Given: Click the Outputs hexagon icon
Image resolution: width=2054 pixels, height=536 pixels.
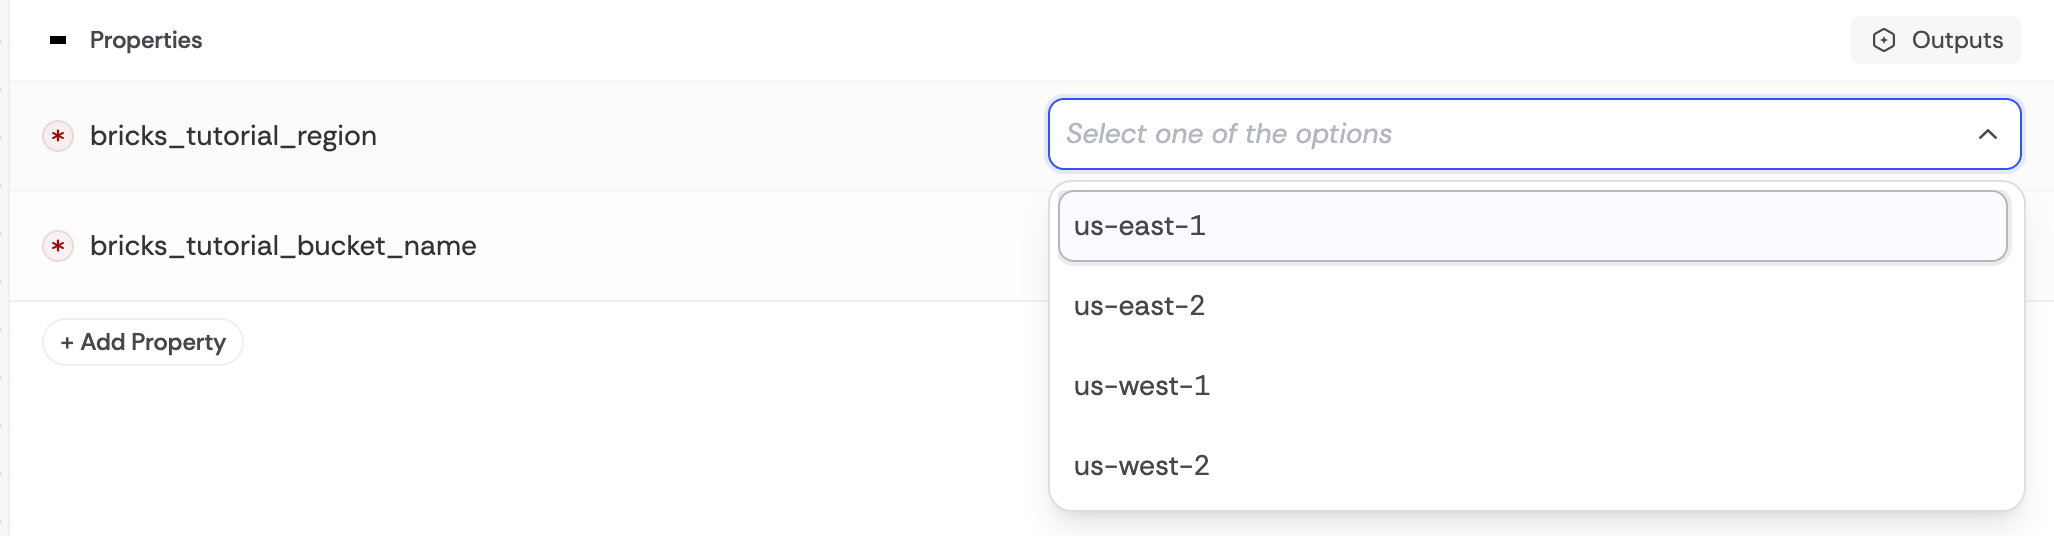Looking at the screenshot, I should pyautogui.click(x=1884, y=40).
